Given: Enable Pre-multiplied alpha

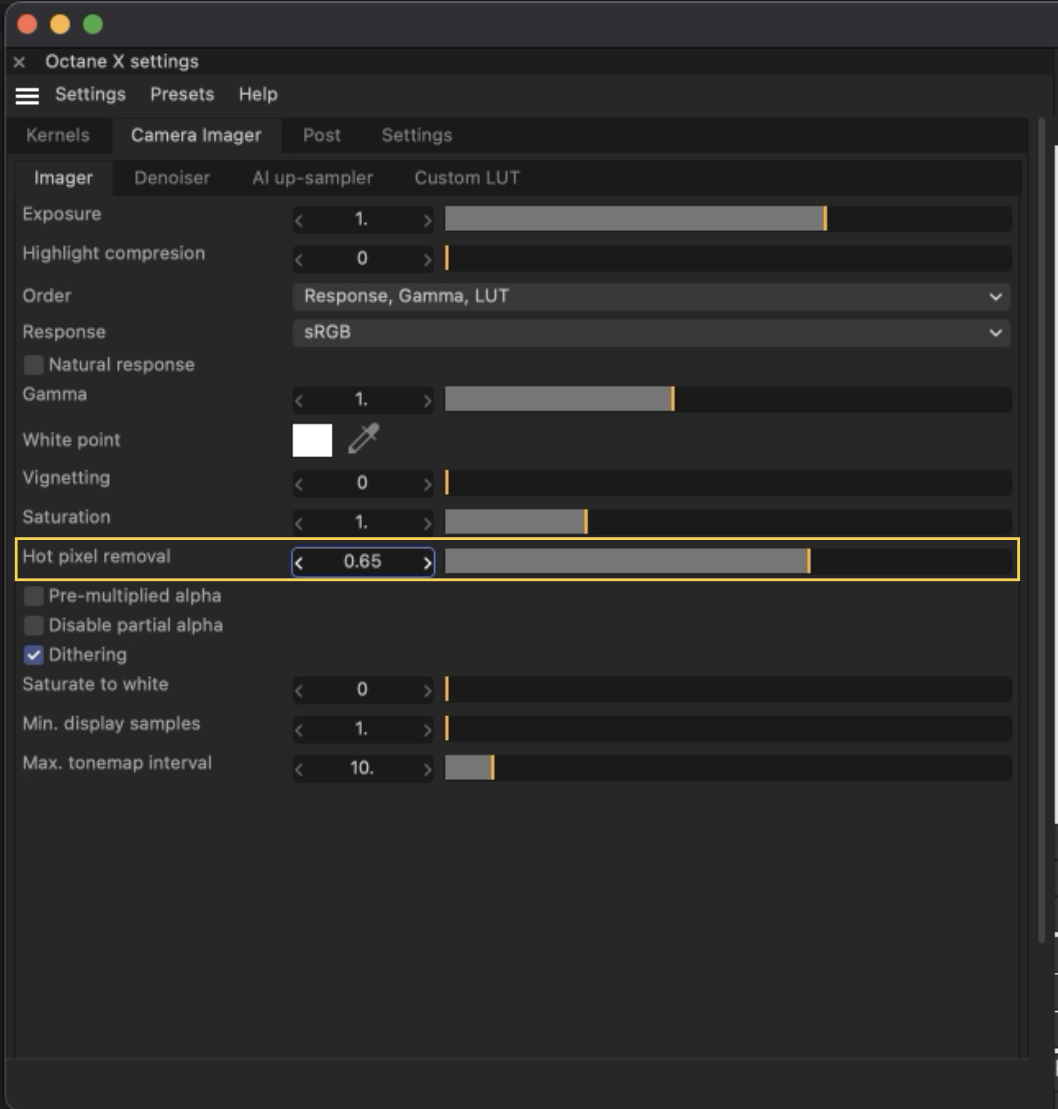Looking at the screenshot, I should (x=34, y=596).
